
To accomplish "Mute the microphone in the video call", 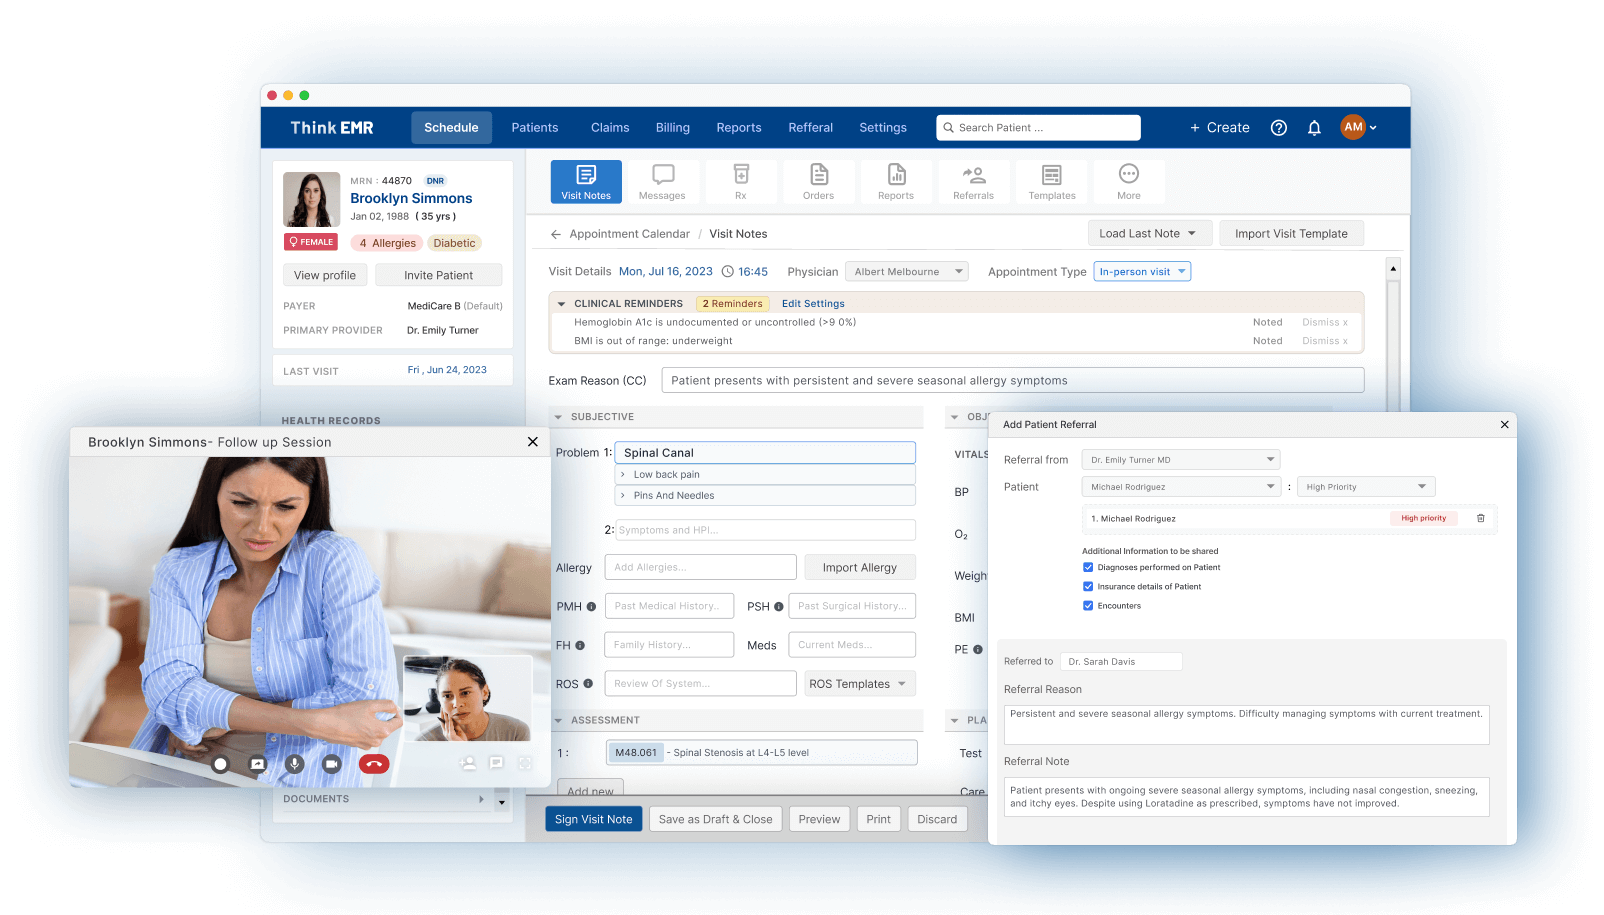I will pos(294,763).
